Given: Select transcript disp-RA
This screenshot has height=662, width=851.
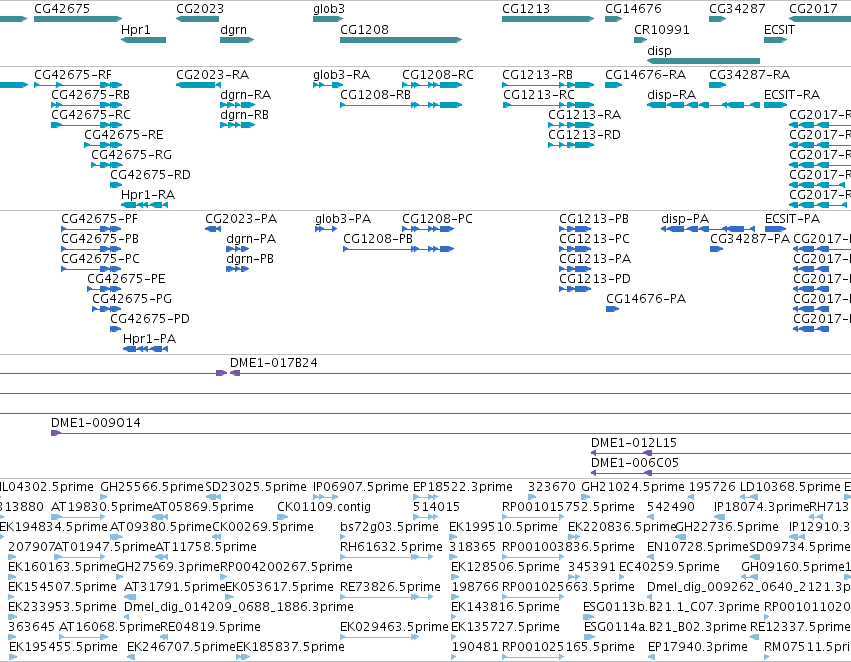Looking at the screenshot, I should pyautogui.click(x=703, y=105).
